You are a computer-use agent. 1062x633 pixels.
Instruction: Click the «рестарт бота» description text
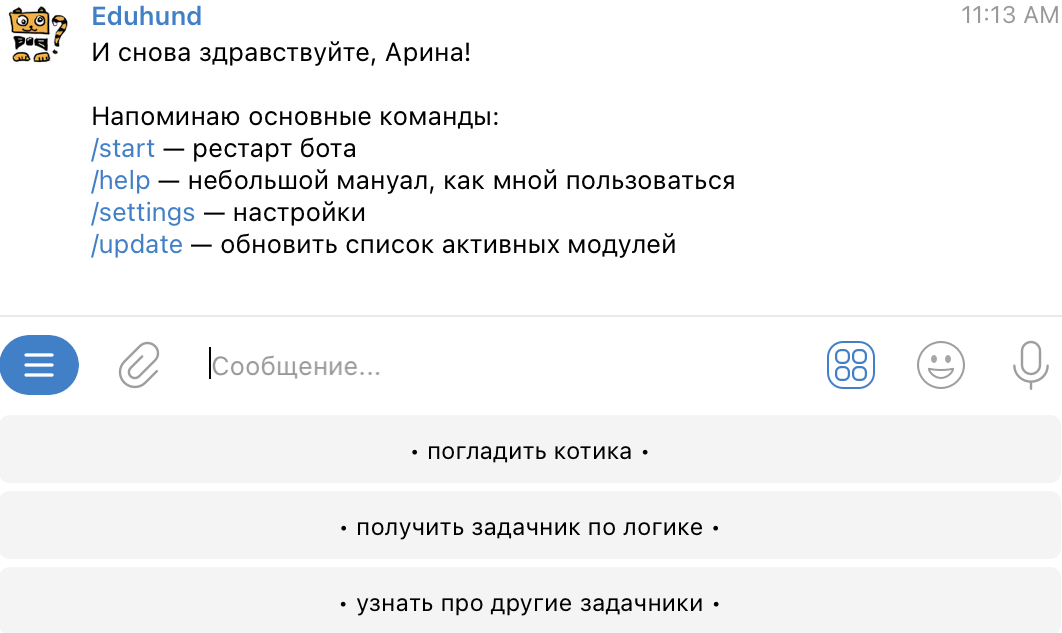pyautogui.click(x=274, y=149)
